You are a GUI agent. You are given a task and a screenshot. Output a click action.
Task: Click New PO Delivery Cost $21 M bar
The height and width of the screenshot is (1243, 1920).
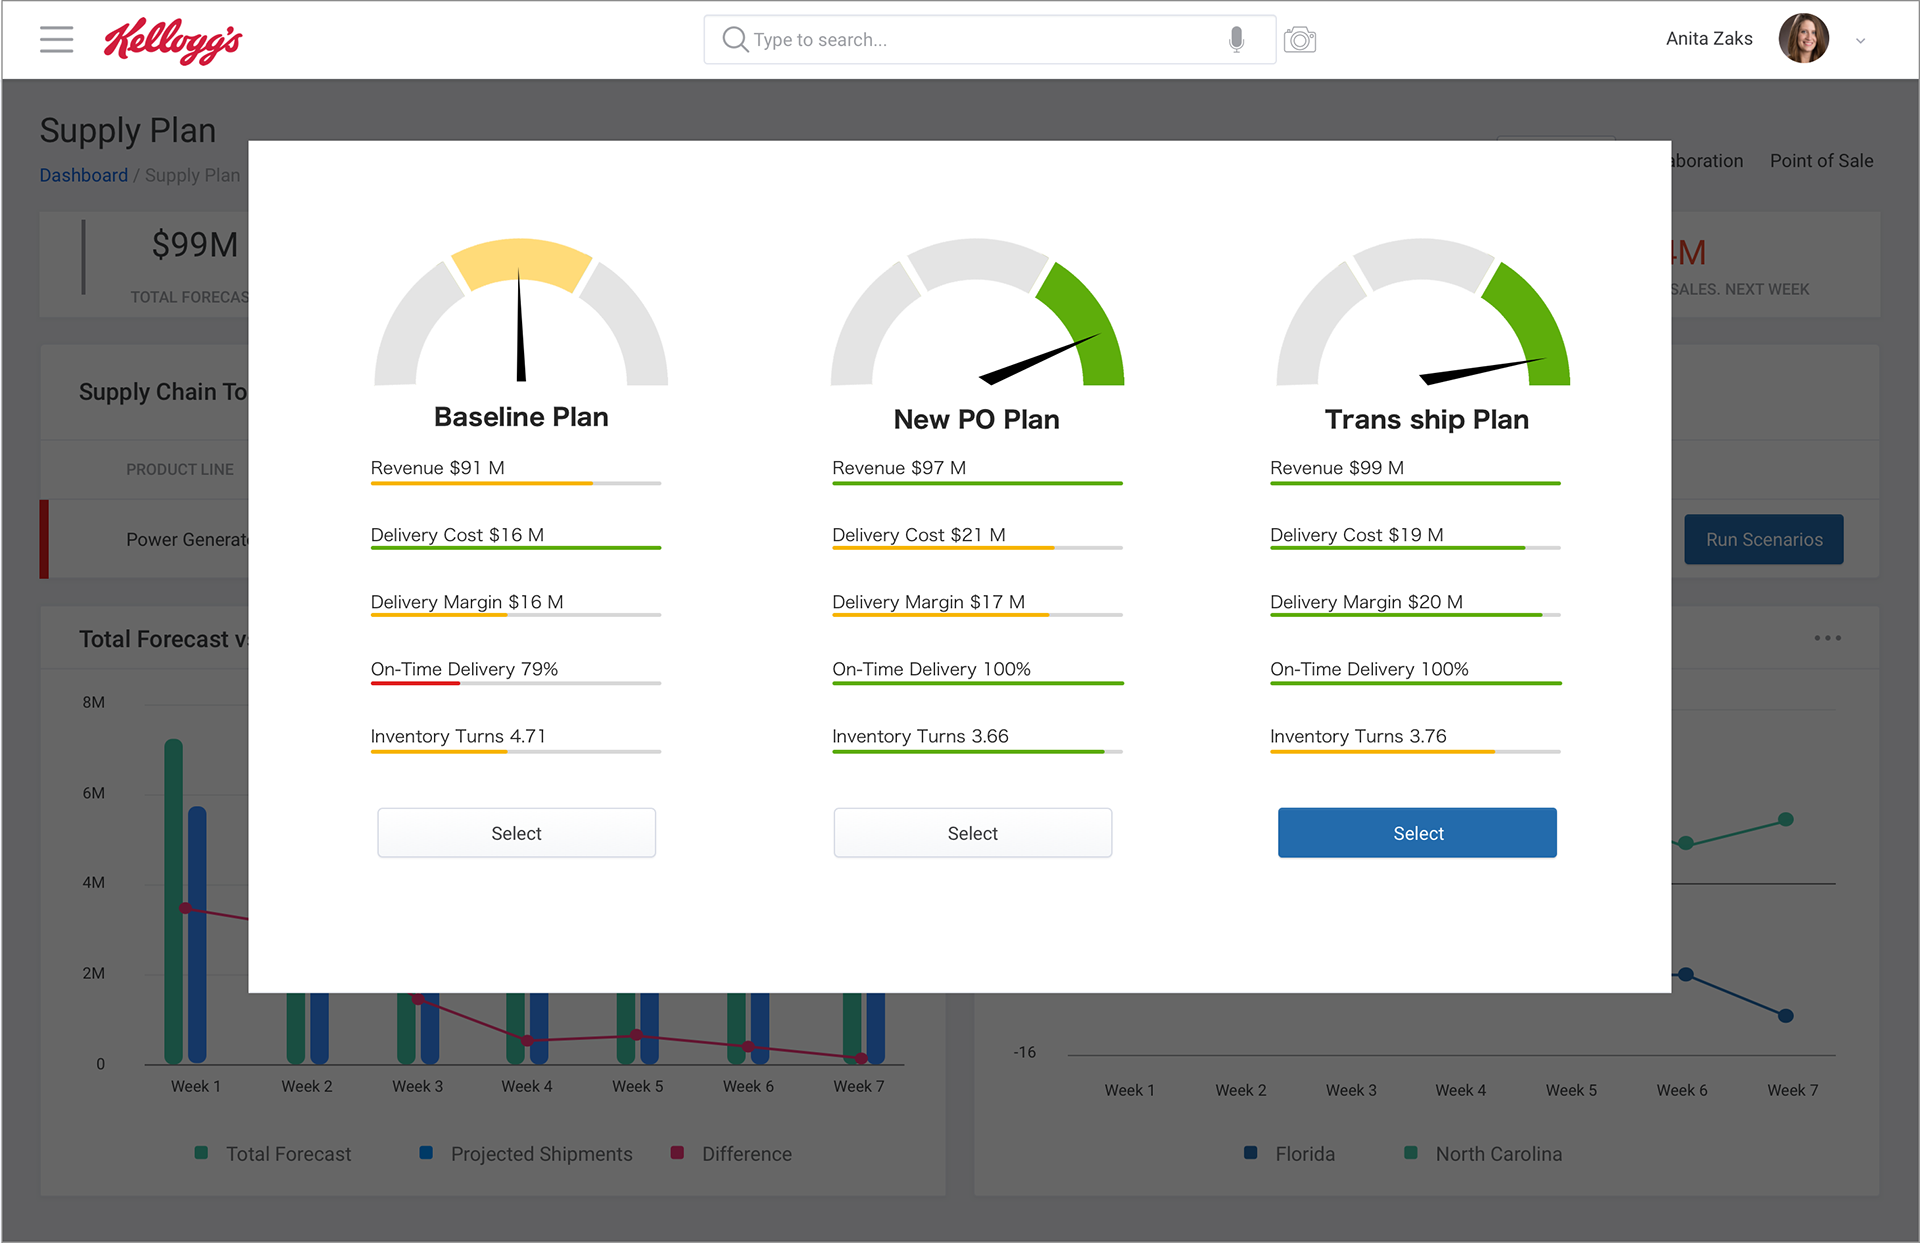click(977, 548)
